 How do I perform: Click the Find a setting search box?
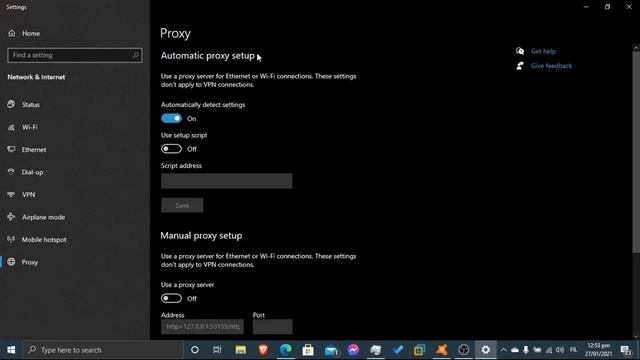(75, 55)
